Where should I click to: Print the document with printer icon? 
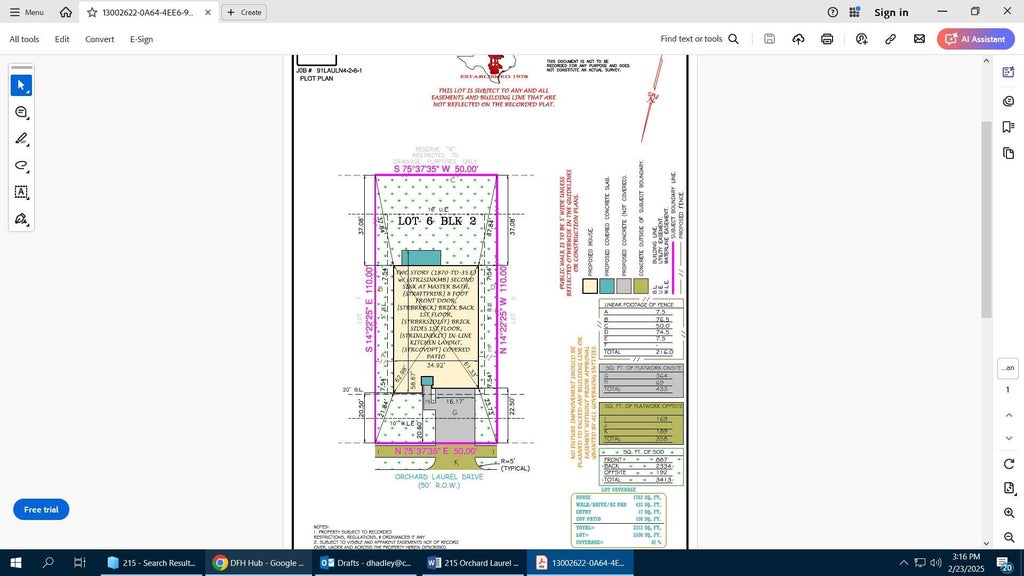(x=827, y=39)
